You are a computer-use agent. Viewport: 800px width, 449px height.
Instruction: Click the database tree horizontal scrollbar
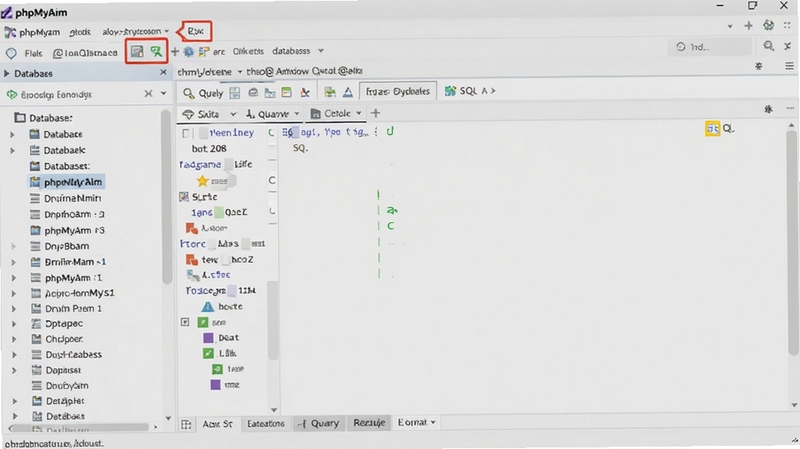pyautogui.click(x=80, y=427)
